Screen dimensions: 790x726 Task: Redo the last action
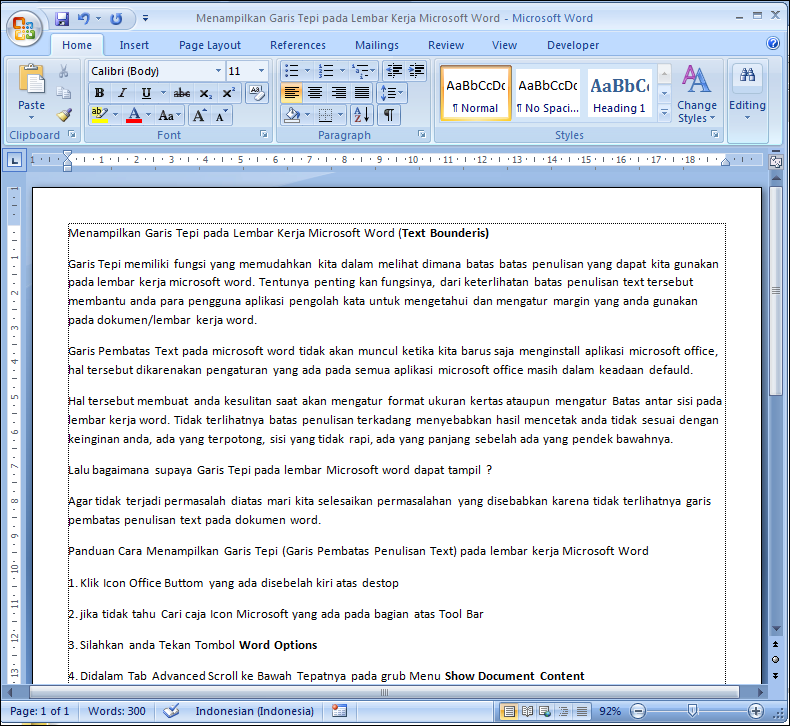pos(116,19)
